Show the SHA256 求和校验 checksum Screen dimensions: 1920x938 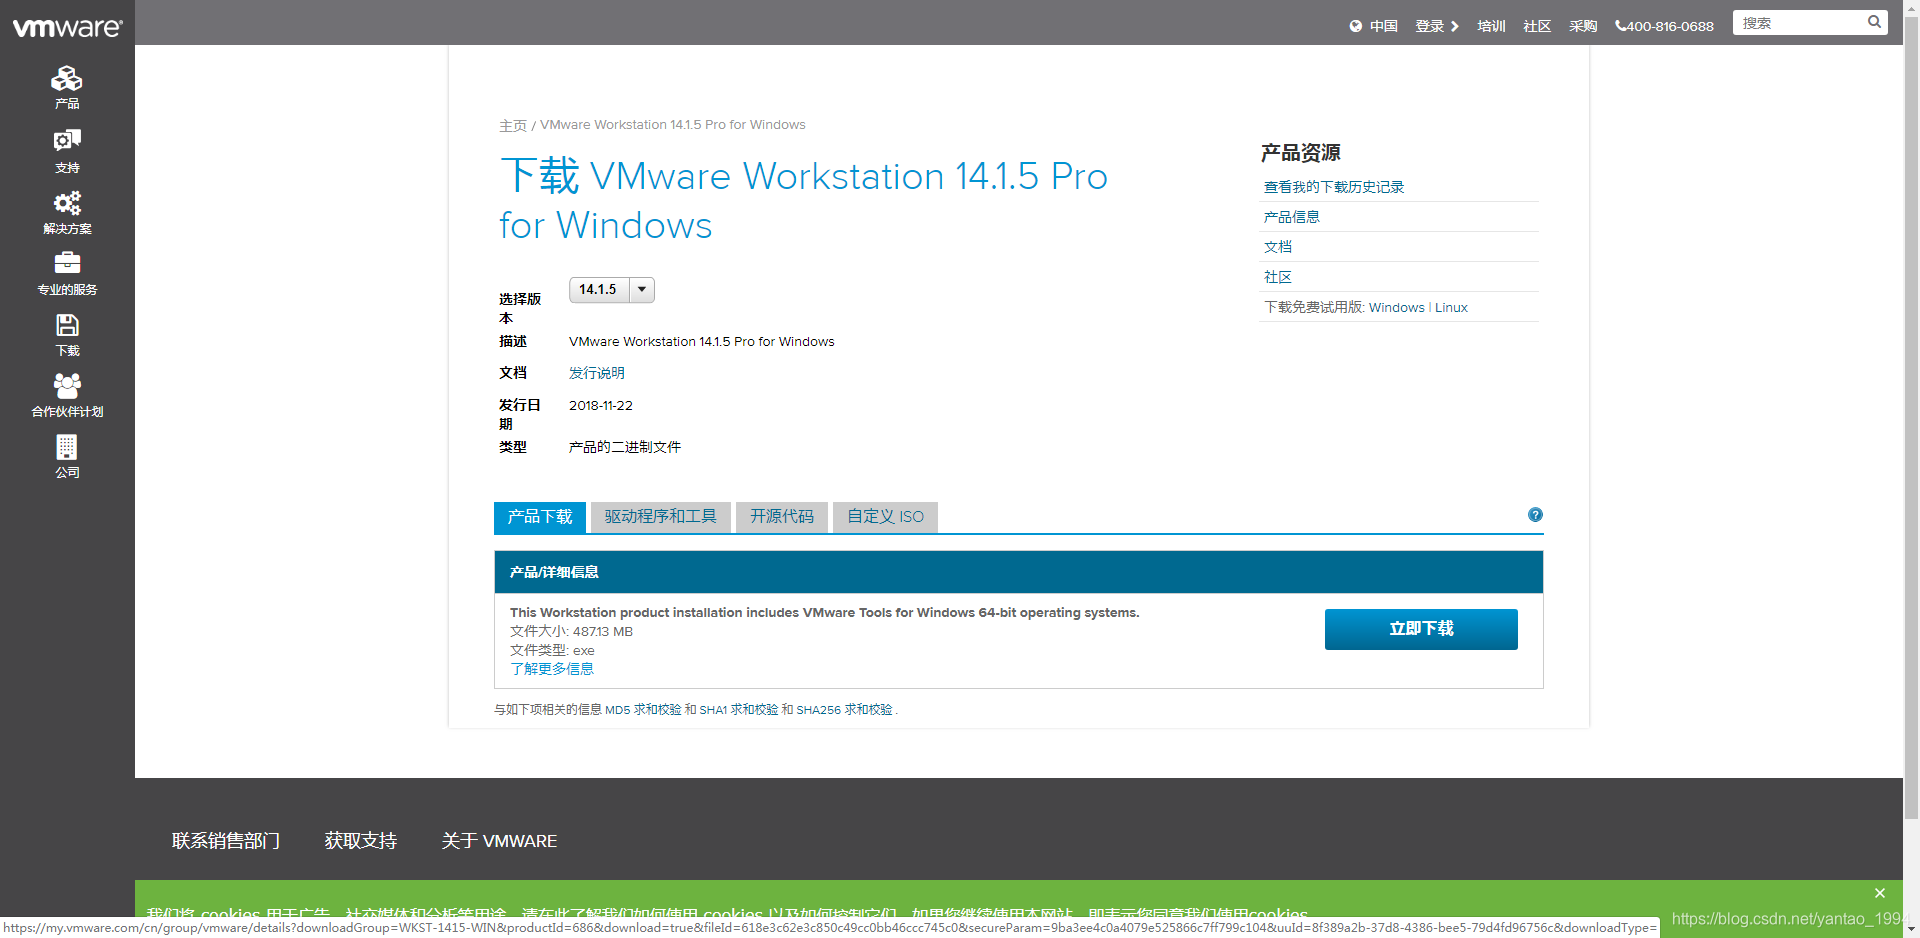[x=844, y=710]
